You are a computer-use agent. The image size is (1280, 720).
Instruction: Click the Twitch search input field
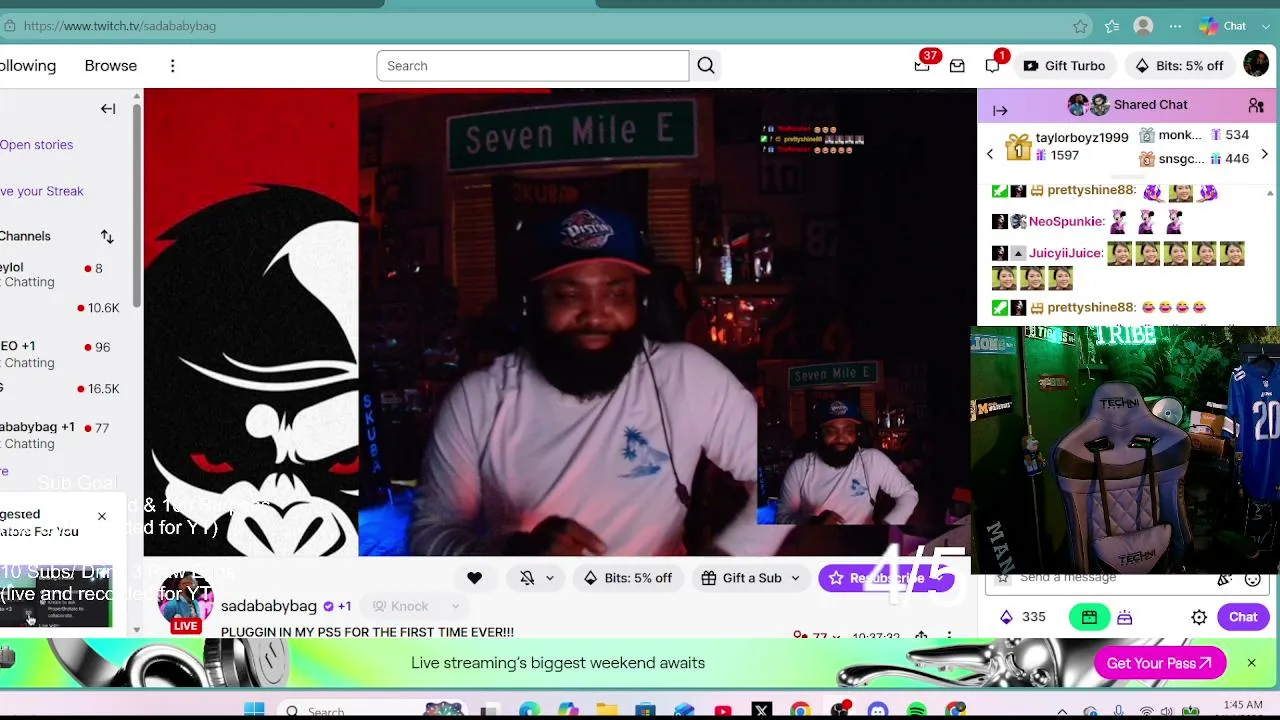click(533, 66)
